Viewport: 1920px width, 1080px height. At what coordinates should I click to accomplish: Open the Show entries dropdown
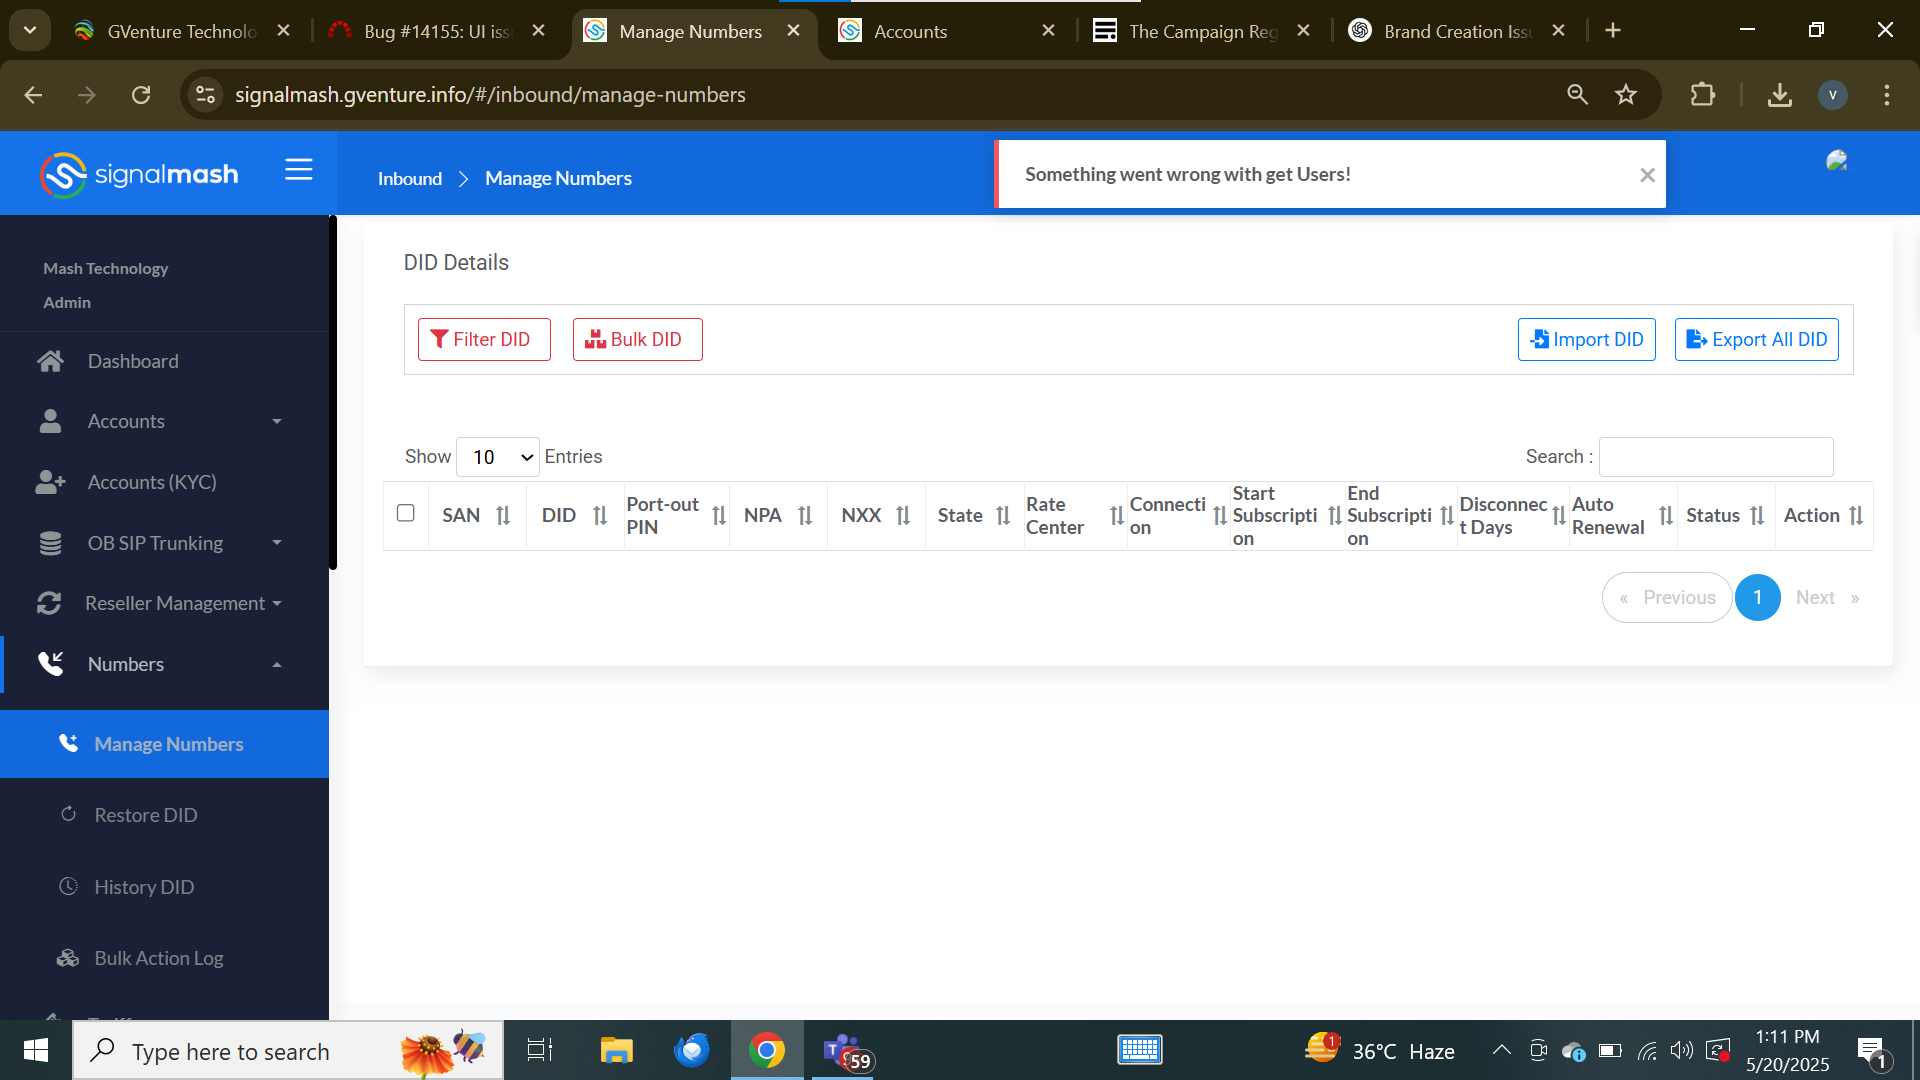coord(498,457)
